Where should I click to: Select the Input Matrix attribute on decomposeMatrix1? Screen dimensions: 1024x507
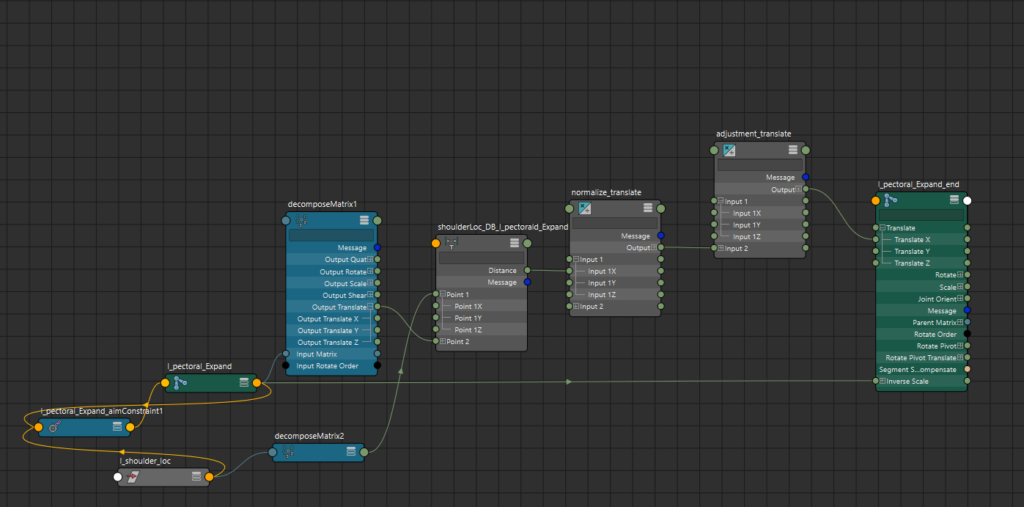[316, 354]
